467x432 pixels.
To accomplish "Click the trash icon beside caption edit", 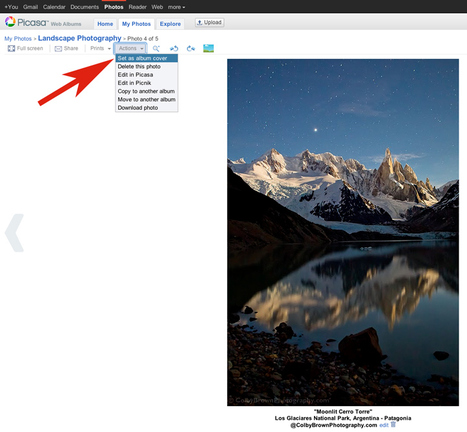I will pos(393,424).
